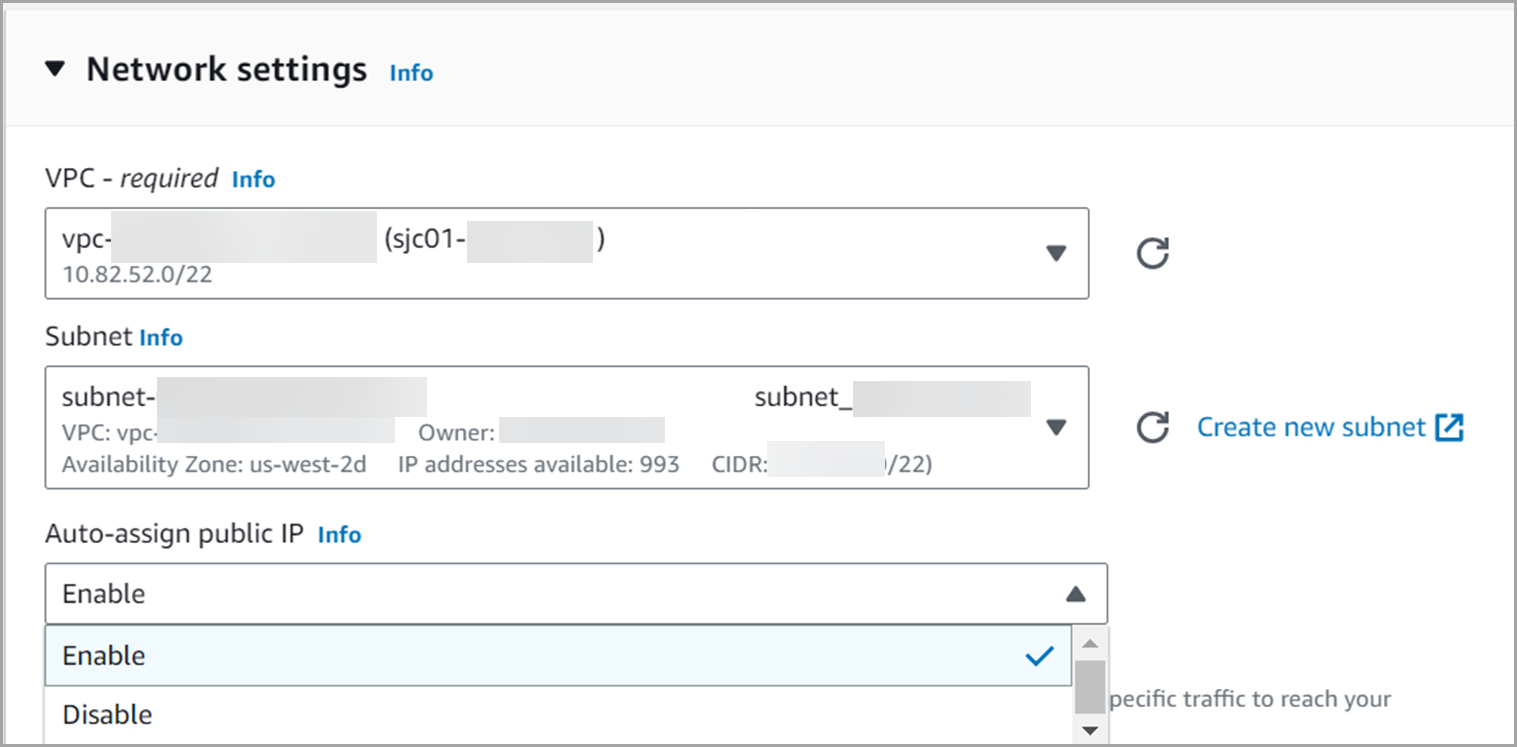Click the blue checkmark on Enable
The width and height of the screenshot is (1517, 747).
pos(1040,656)
